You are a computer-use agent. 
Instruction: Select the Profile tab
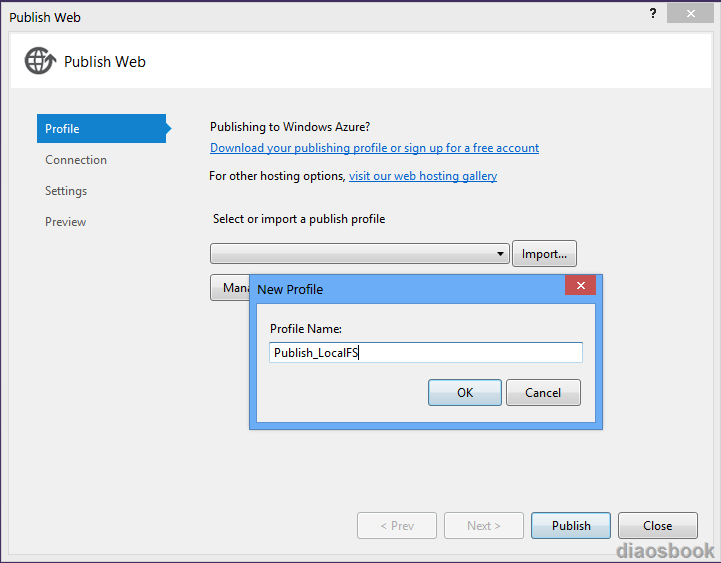(102, 129)
